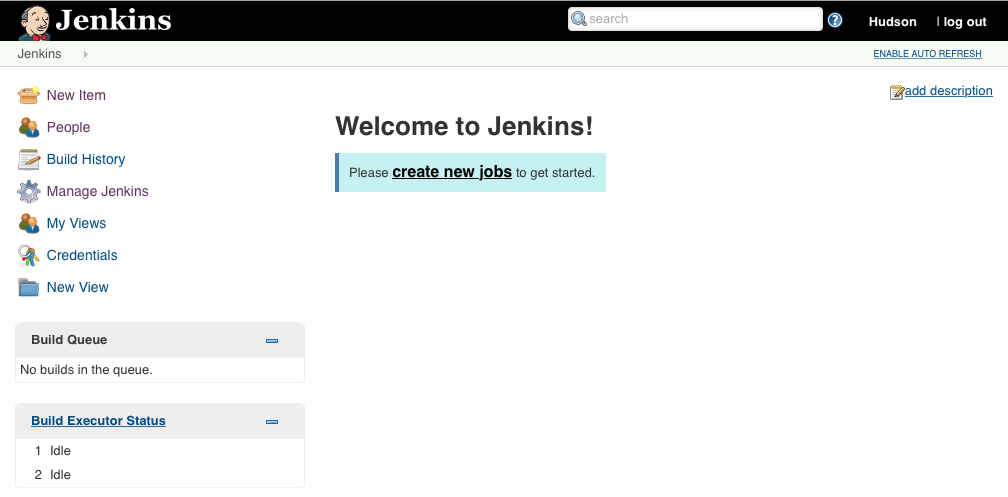Open the People link
Image resolution: width=1008 pixels, height=497 pixels.
68,127
